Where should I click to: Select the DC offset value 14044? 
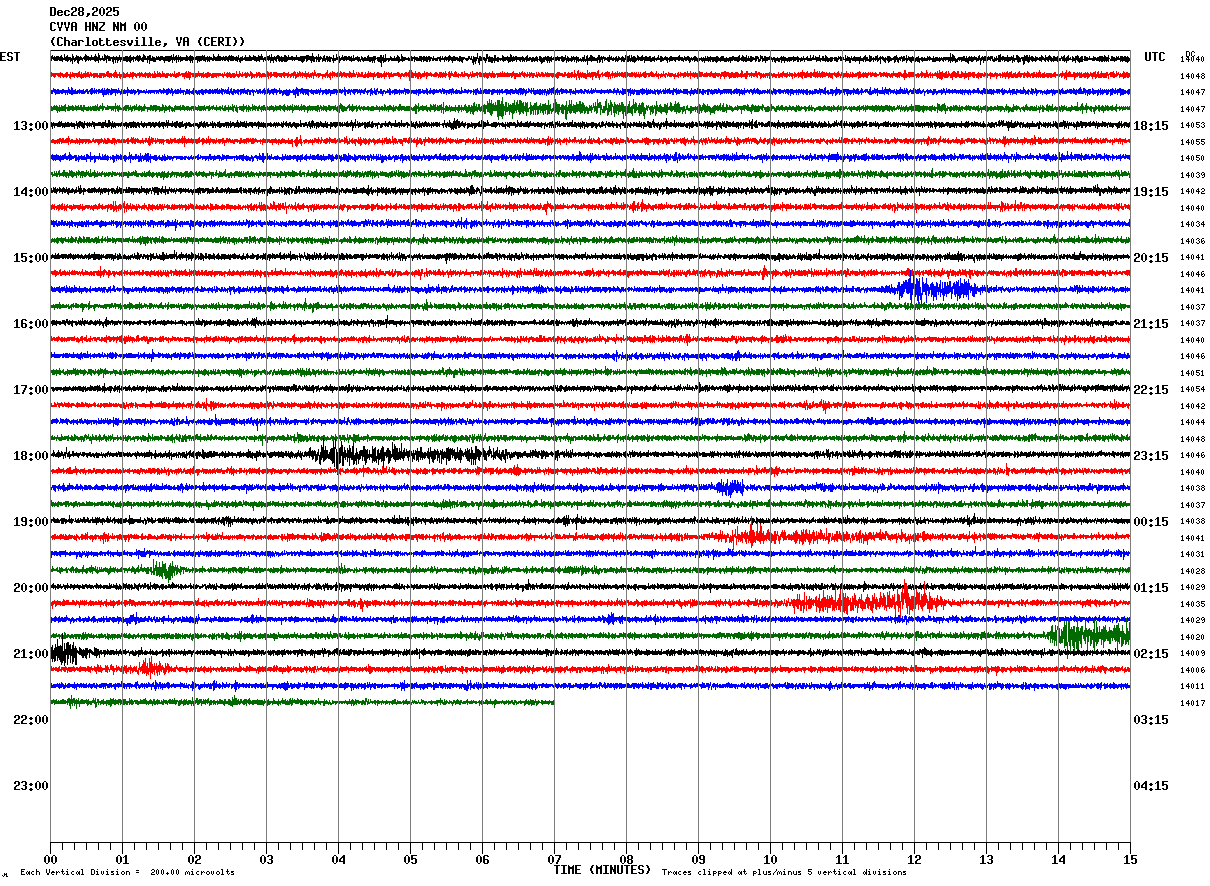tap(1192, 423)
